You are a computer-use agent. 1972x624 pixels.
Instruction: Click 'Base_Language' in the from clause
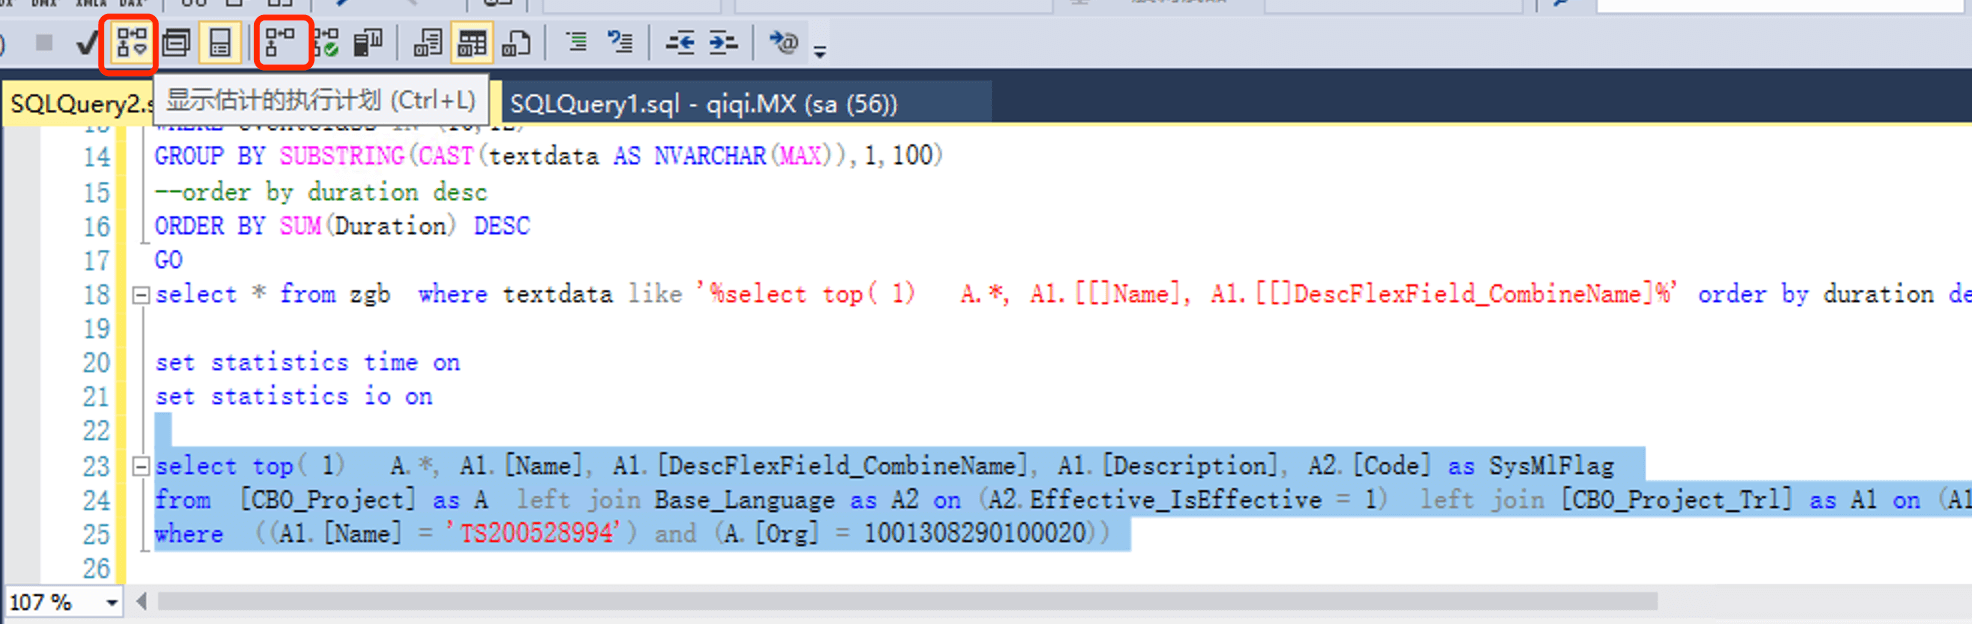(744, 500)
